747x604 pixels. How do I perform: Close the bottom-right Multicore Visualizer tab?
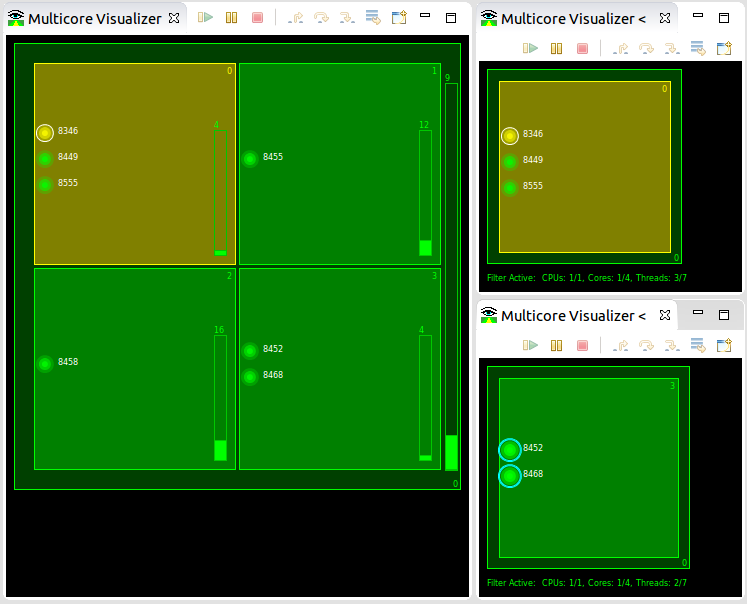665,315
